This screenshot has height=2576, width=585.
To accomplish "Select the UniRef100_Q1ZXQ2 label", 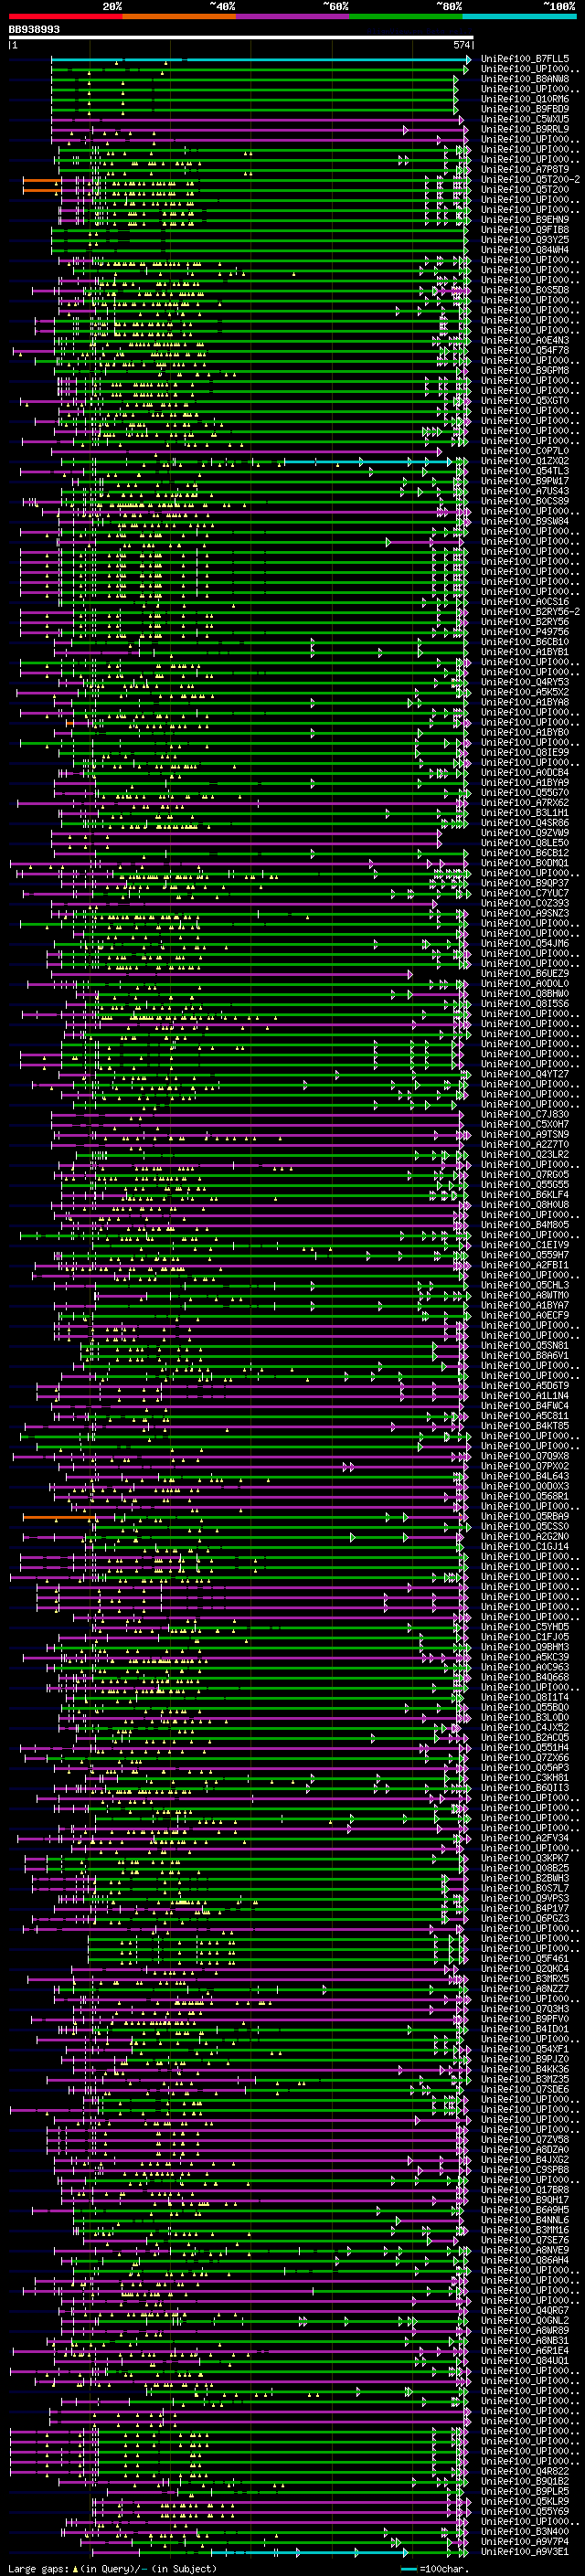I will (x=525, y=461).
